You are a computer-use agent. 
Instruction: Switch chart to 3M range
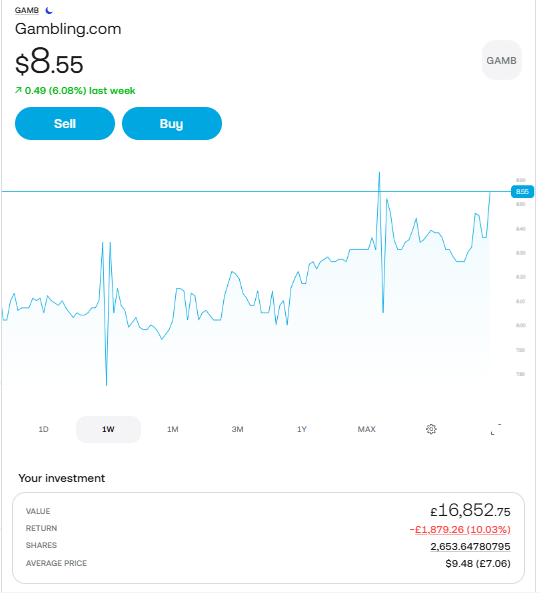click(x=237, y=429)
